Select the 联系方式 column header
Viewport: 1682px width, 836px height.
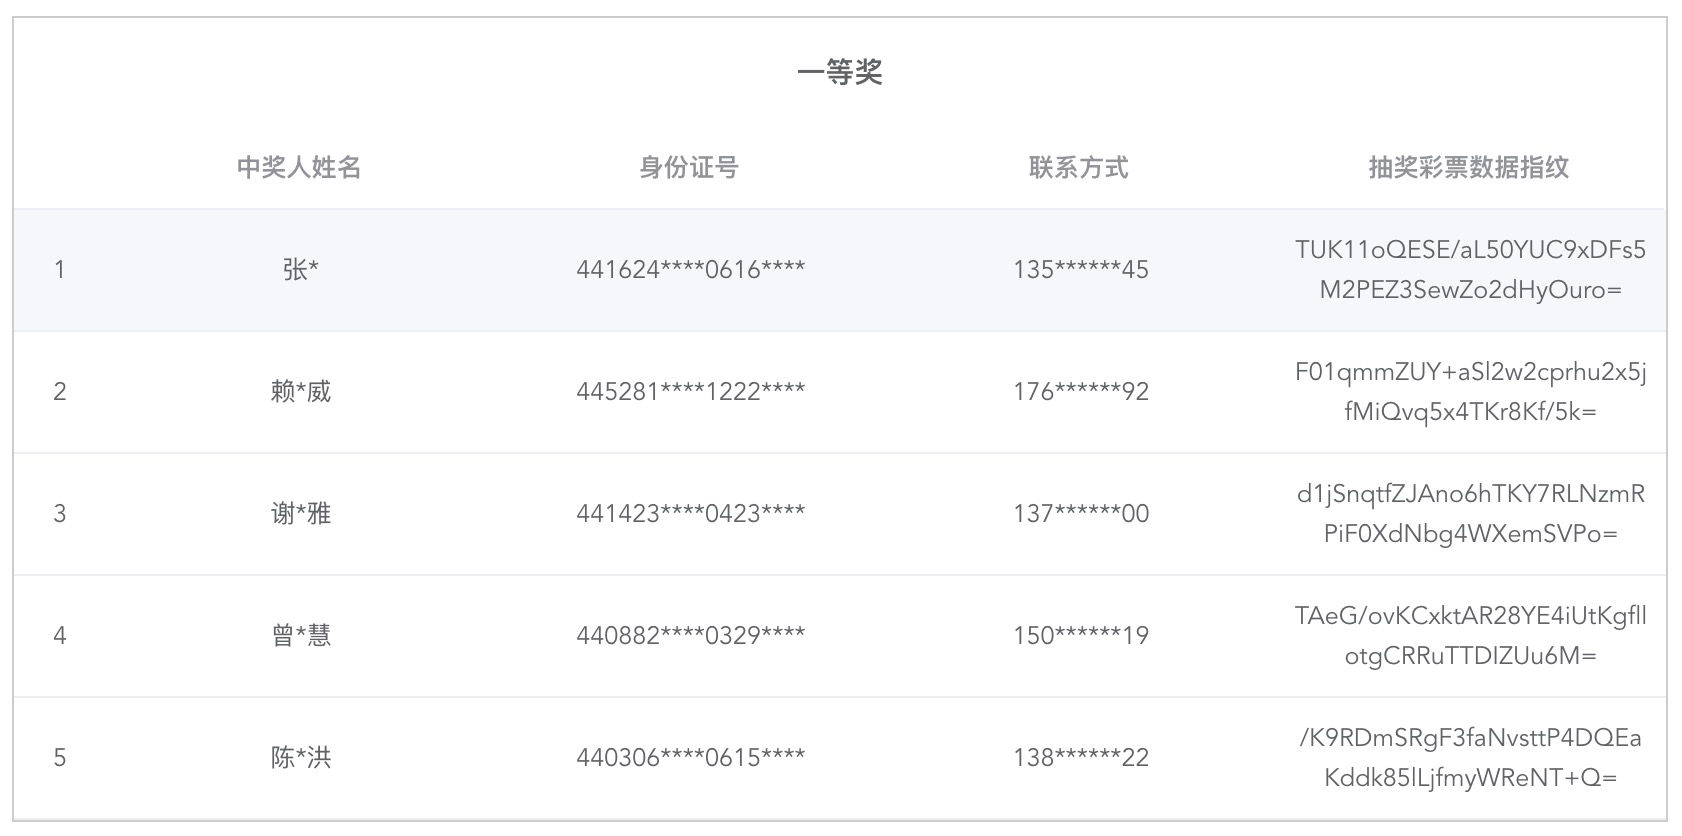[1079, 167]
